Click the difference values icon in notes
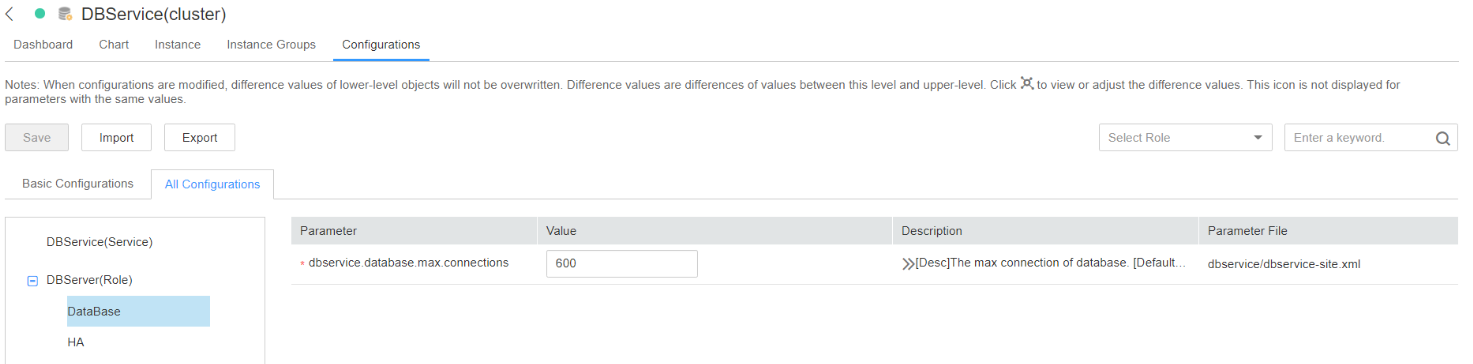The image size is (1473, 364). tap(1026, 85)
